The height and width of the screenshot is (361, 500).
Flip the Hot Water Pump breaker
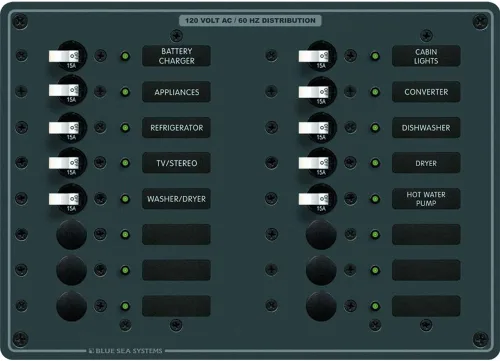pos(314,199)
